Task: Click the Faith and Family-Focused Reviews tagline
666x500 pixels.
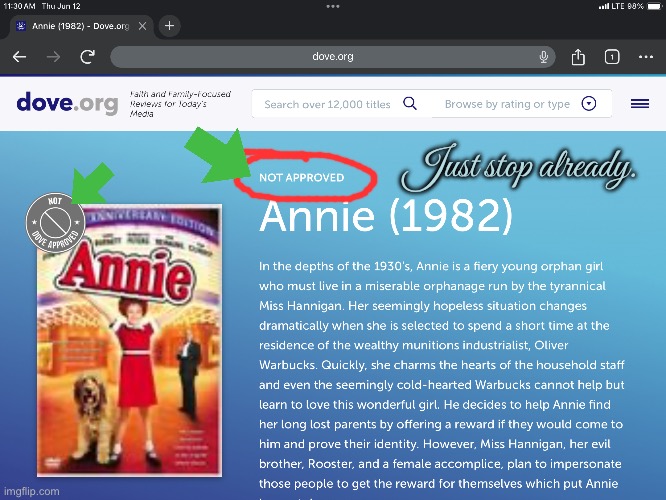Action: [x=180, y=104]
